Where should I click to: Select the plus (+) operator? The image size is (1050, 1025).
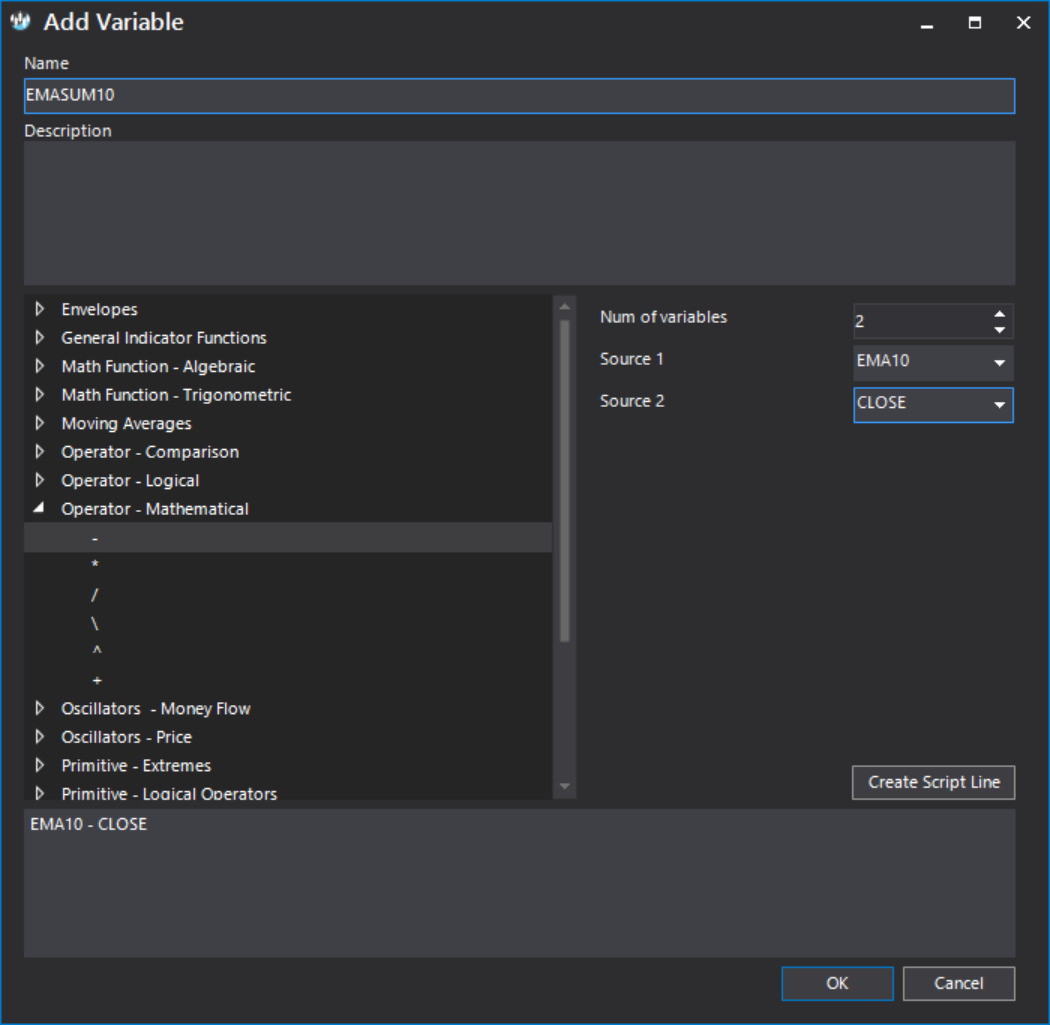pos(96,680)
